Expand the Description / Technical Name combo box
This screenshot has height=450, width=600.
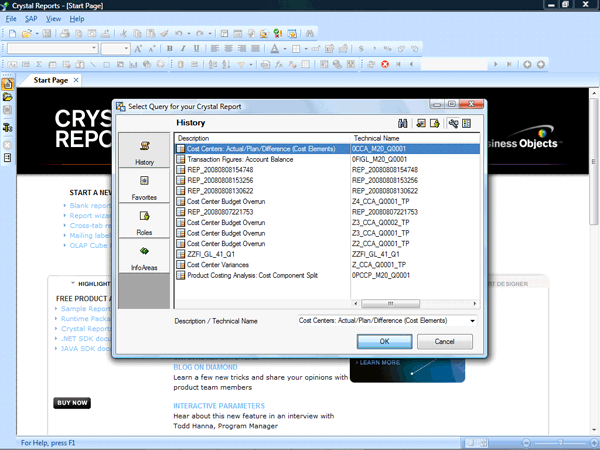[472, 321]
